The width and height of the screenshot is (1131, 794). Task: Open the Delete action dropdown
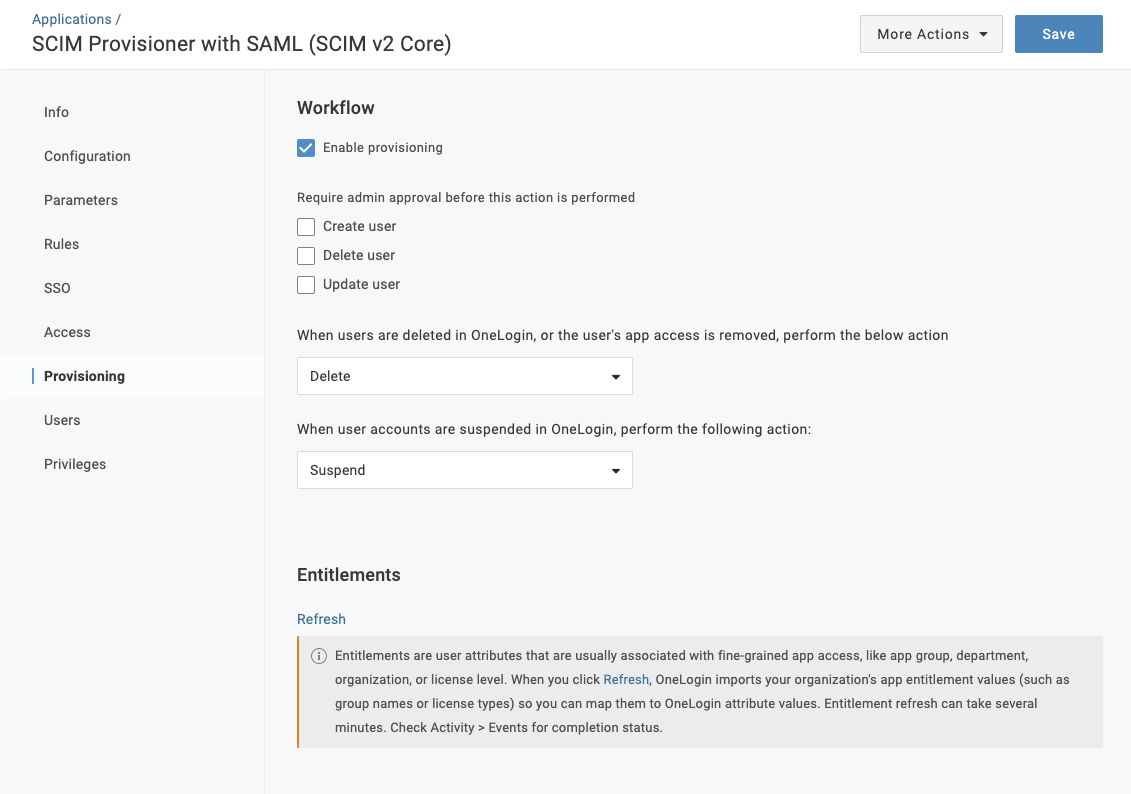coord(464,376)
